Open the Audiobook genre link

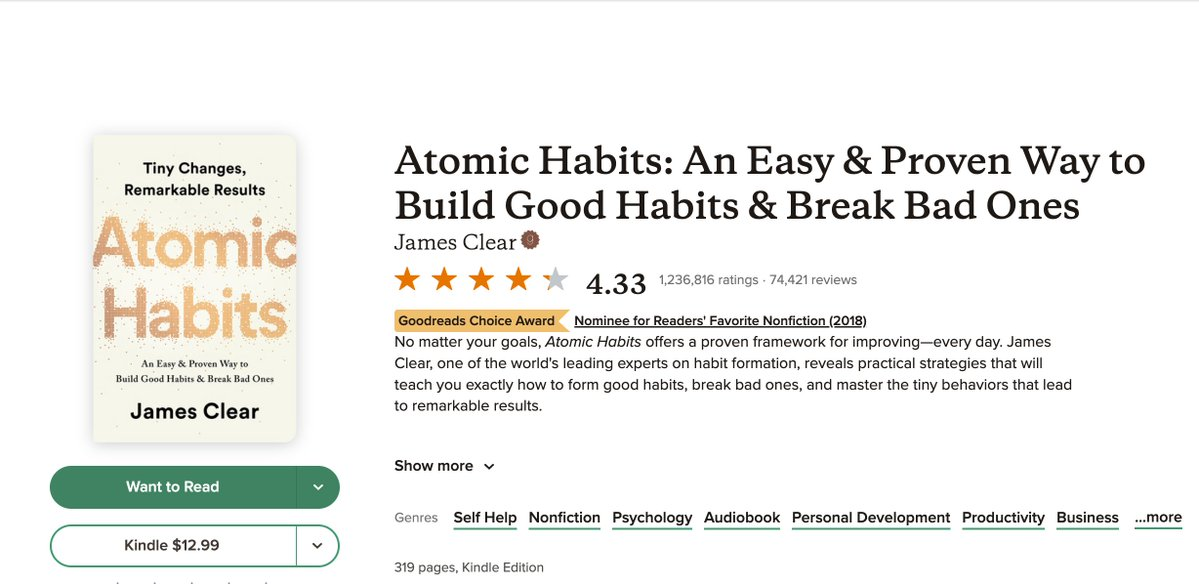[742, 517]
